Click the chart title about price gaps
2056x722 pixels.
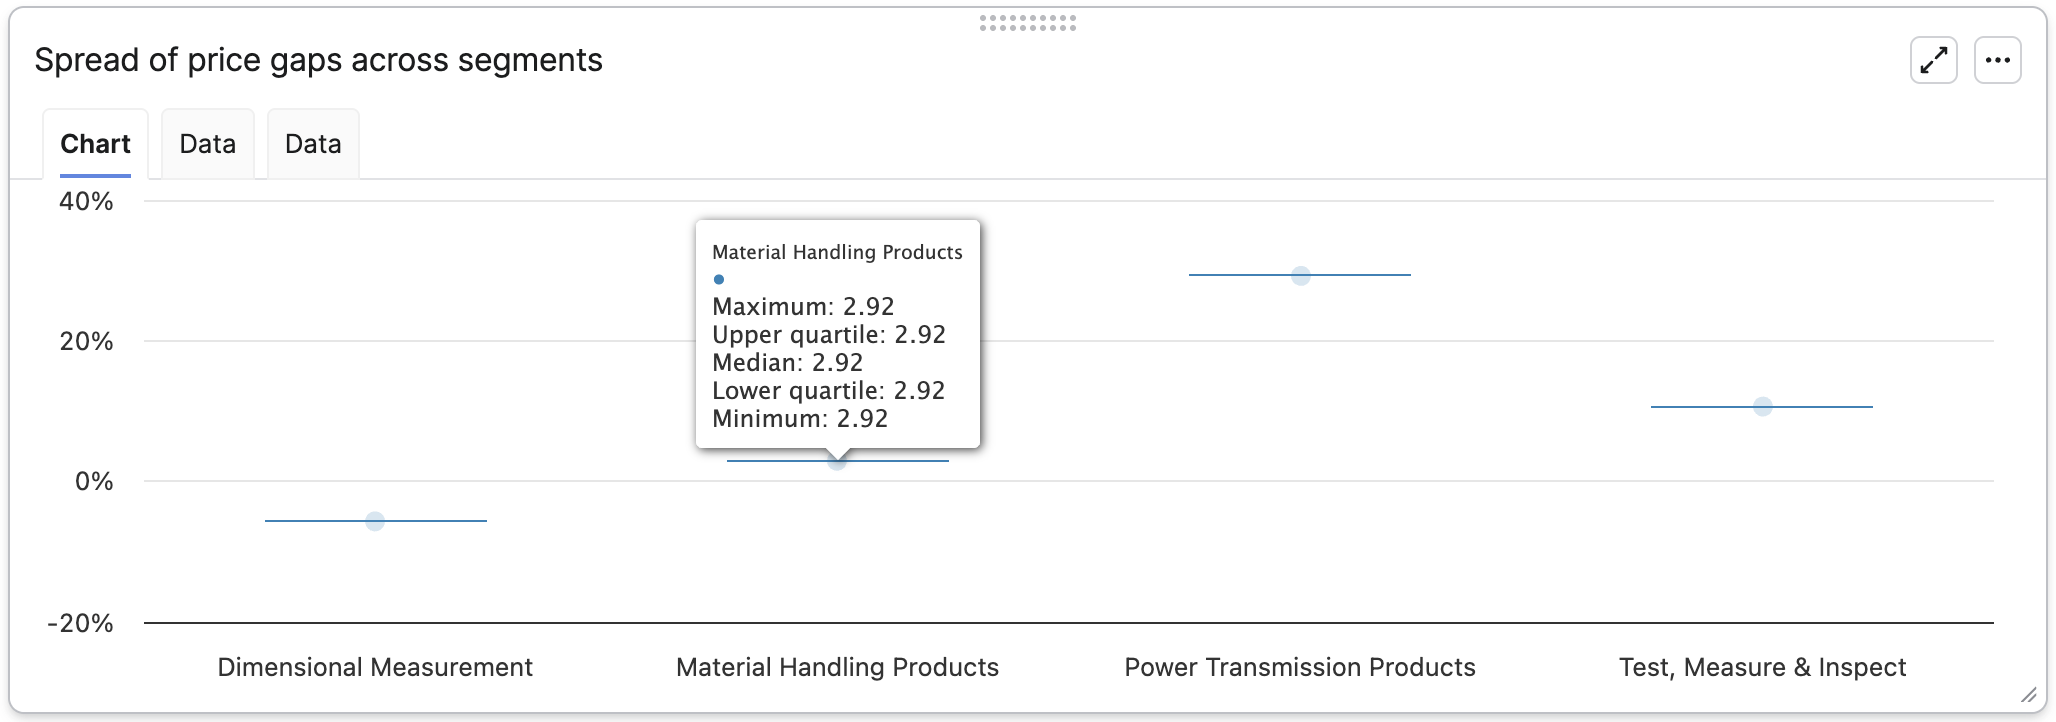(x=318, y=61)
